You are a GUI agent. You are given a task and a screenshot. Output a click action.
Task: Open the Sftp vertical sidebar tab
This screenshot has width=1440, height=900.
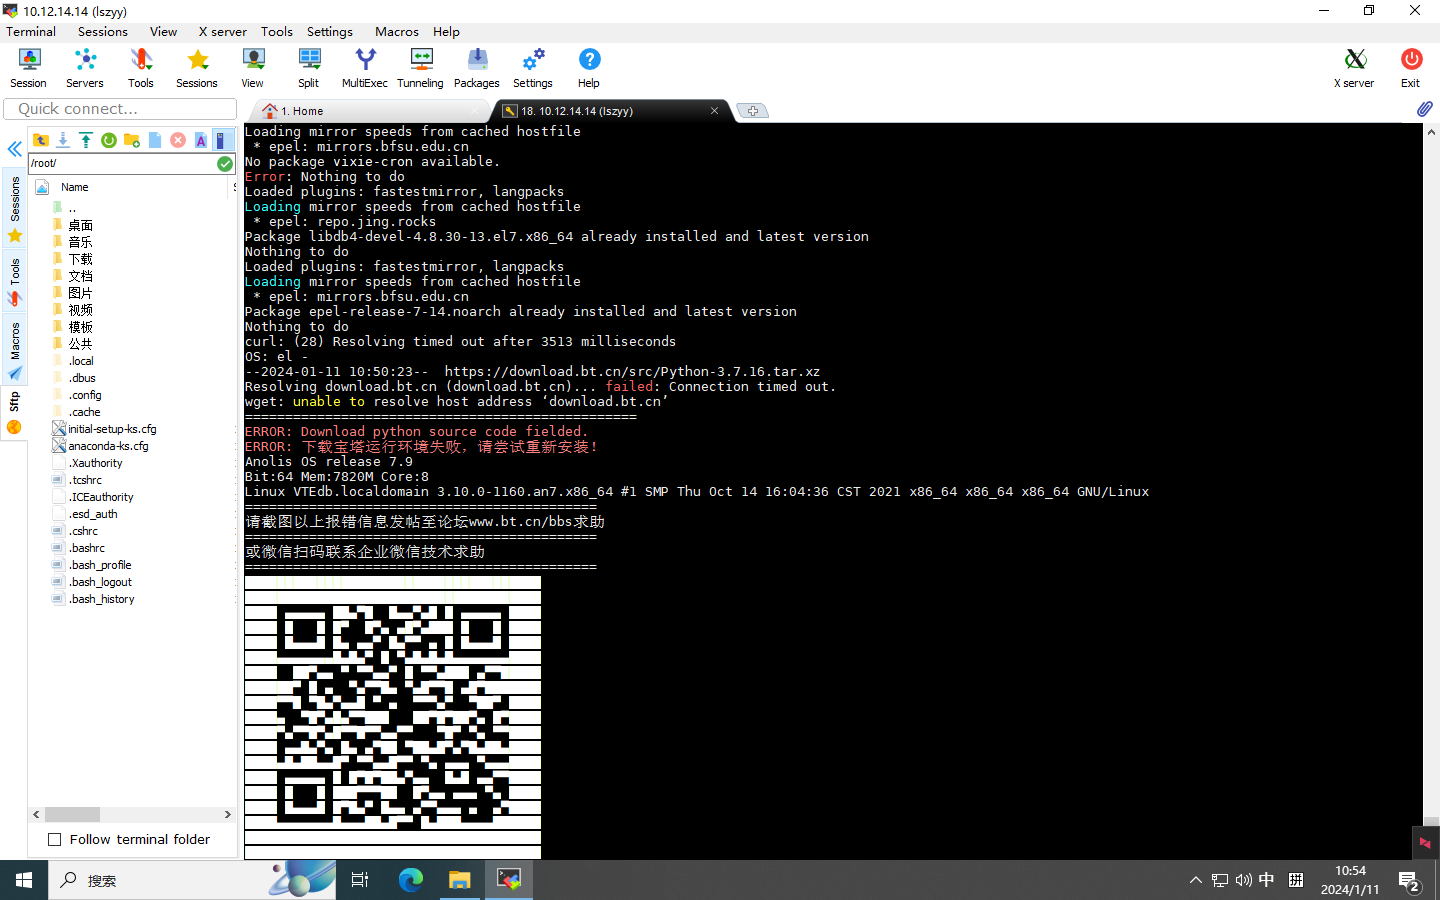coord(15,413)
